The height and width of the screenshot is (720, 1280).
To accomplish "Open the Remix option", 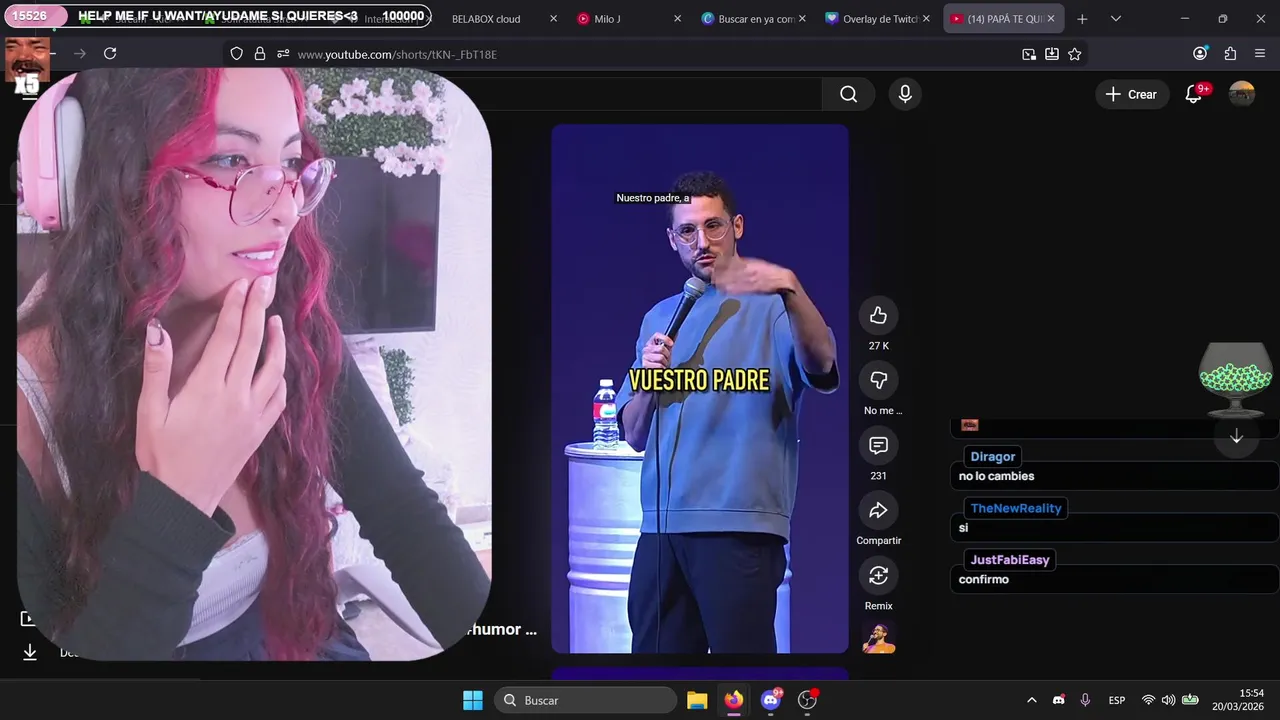I will tap(878, 576).
